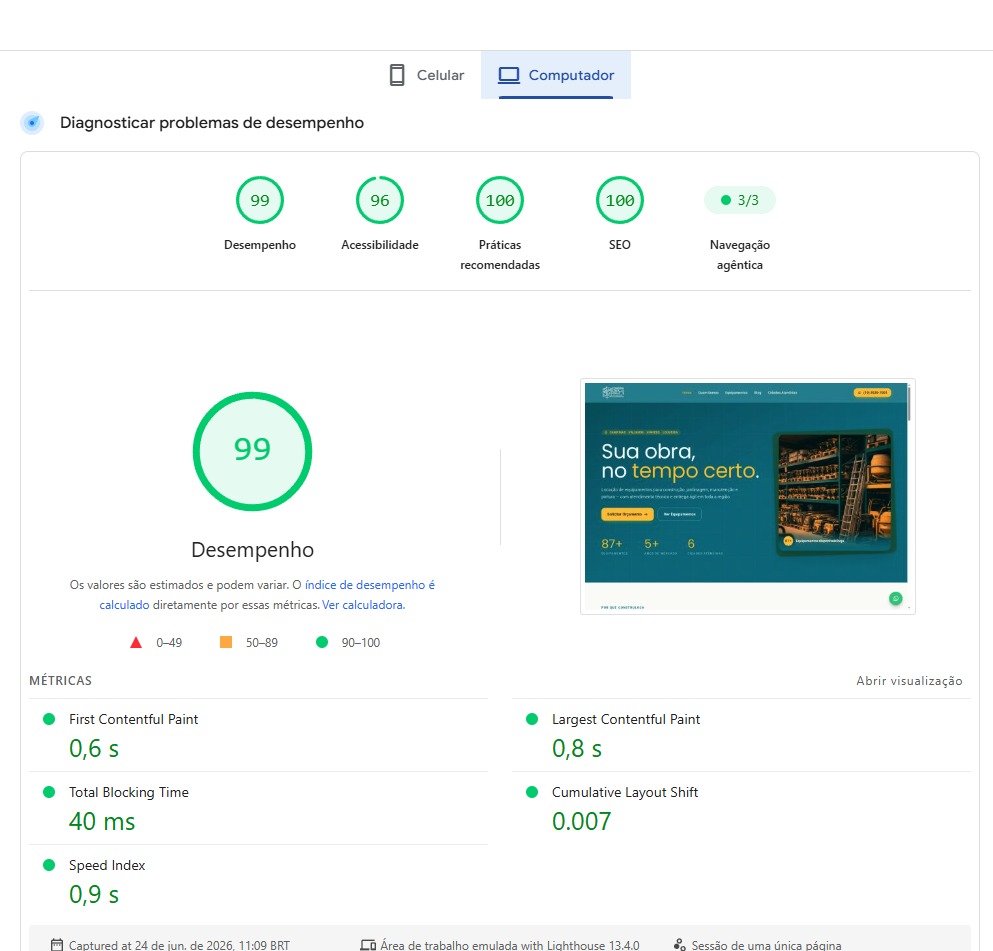
Task: Click the blue radar icon beside Diagnosticar
Action: click(x=32, y=122)
